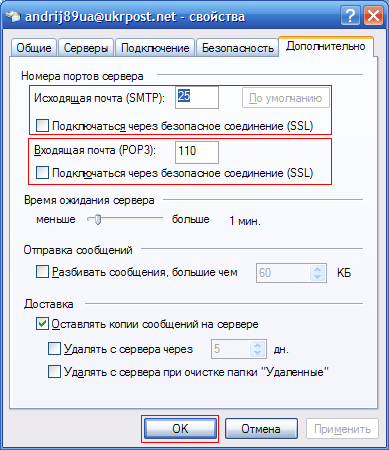389x450 pixels.
Task: Click the server timeout slider handle
Action: coord(98,219)
